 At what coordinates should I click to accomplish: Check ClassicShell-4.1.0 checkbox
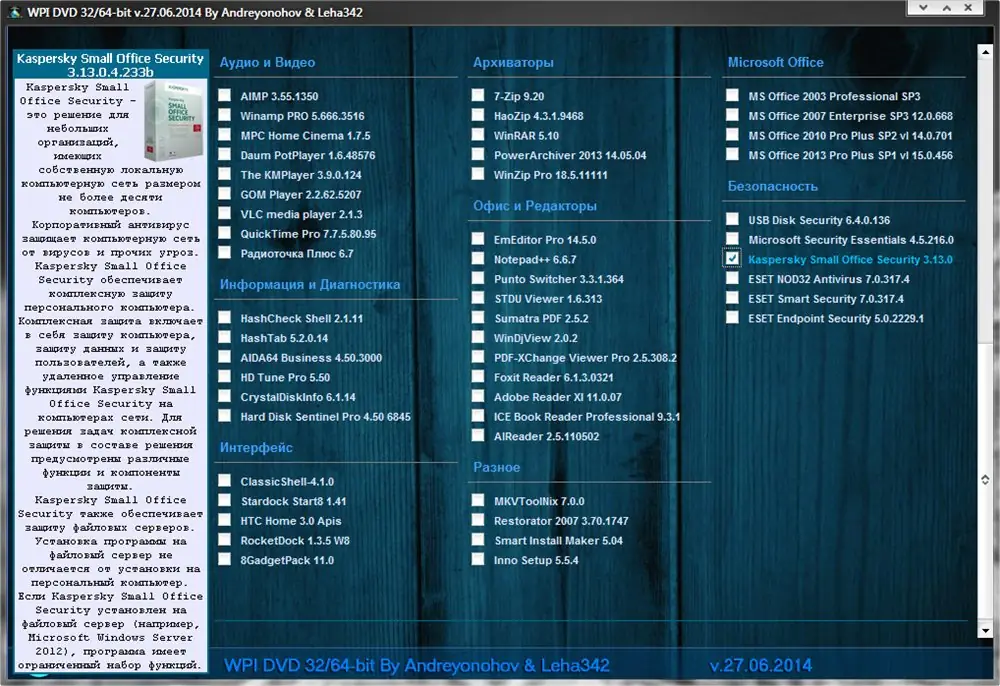click(224, 481)
